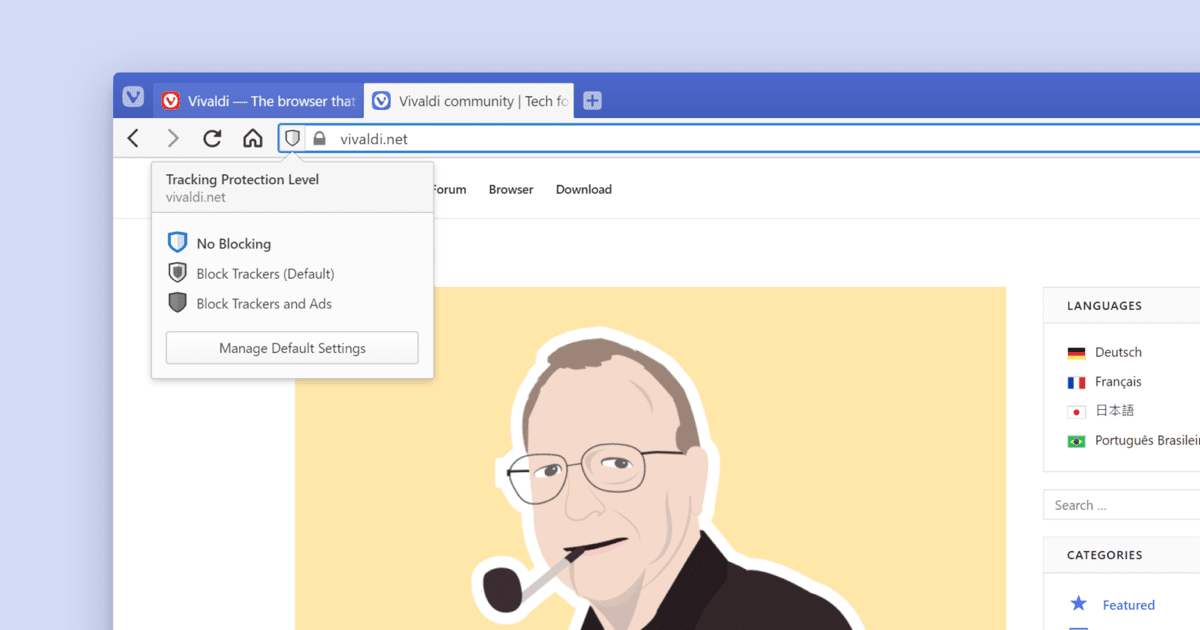The height and width of the screenshot is (630, 1200).
Task: Select the Vivaldi community tab
Action: (469, 101)
